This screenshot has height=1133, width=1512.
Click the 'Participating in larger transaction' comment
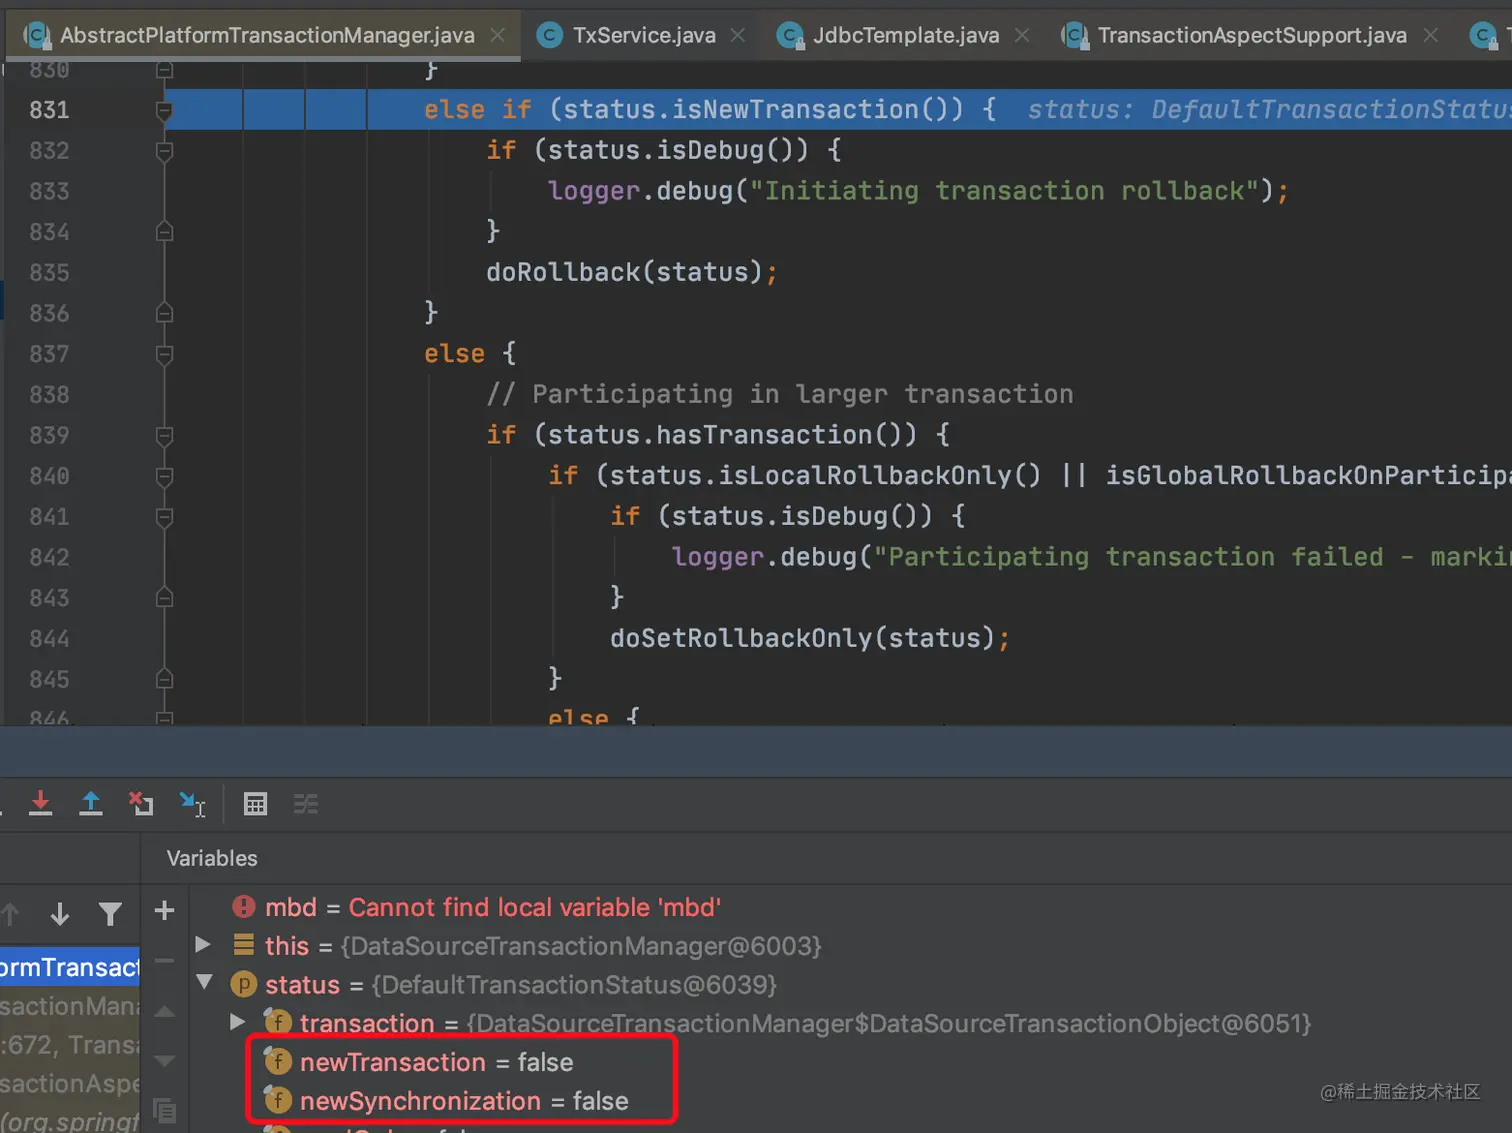779,394
